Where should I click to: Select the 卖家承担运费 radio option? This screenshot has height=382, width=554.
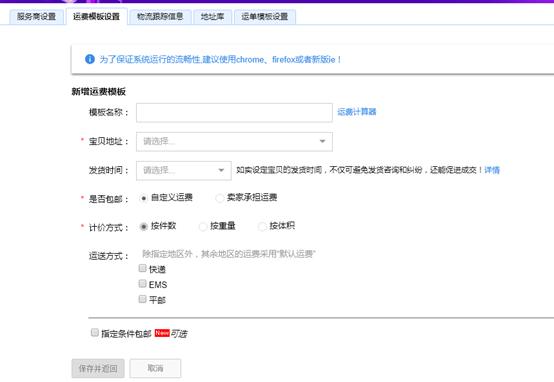point(219,198)
